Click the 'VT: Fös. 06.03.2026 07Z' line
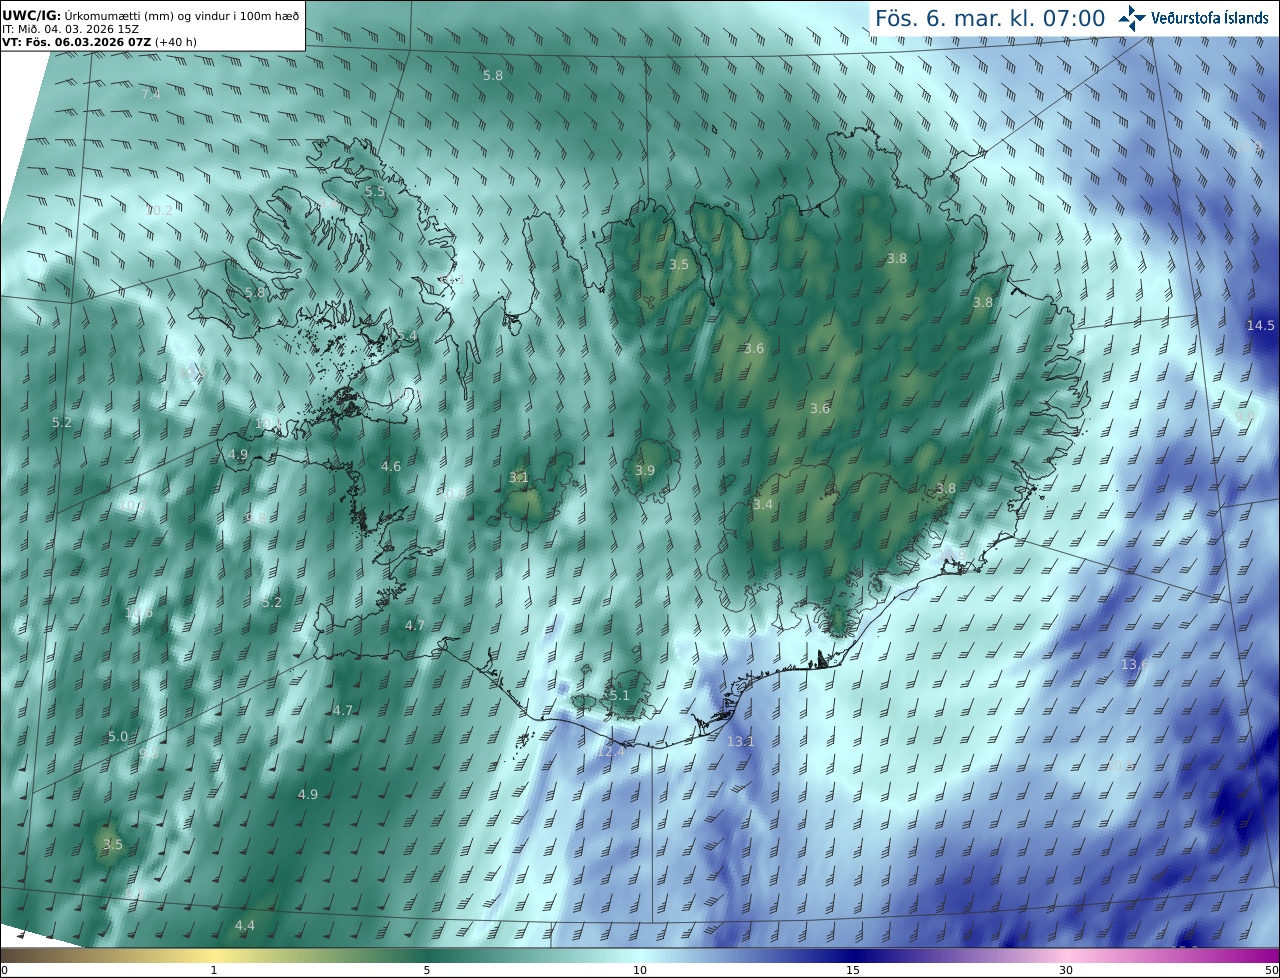This screenshot has height=978, width=1280. [99, 42]
